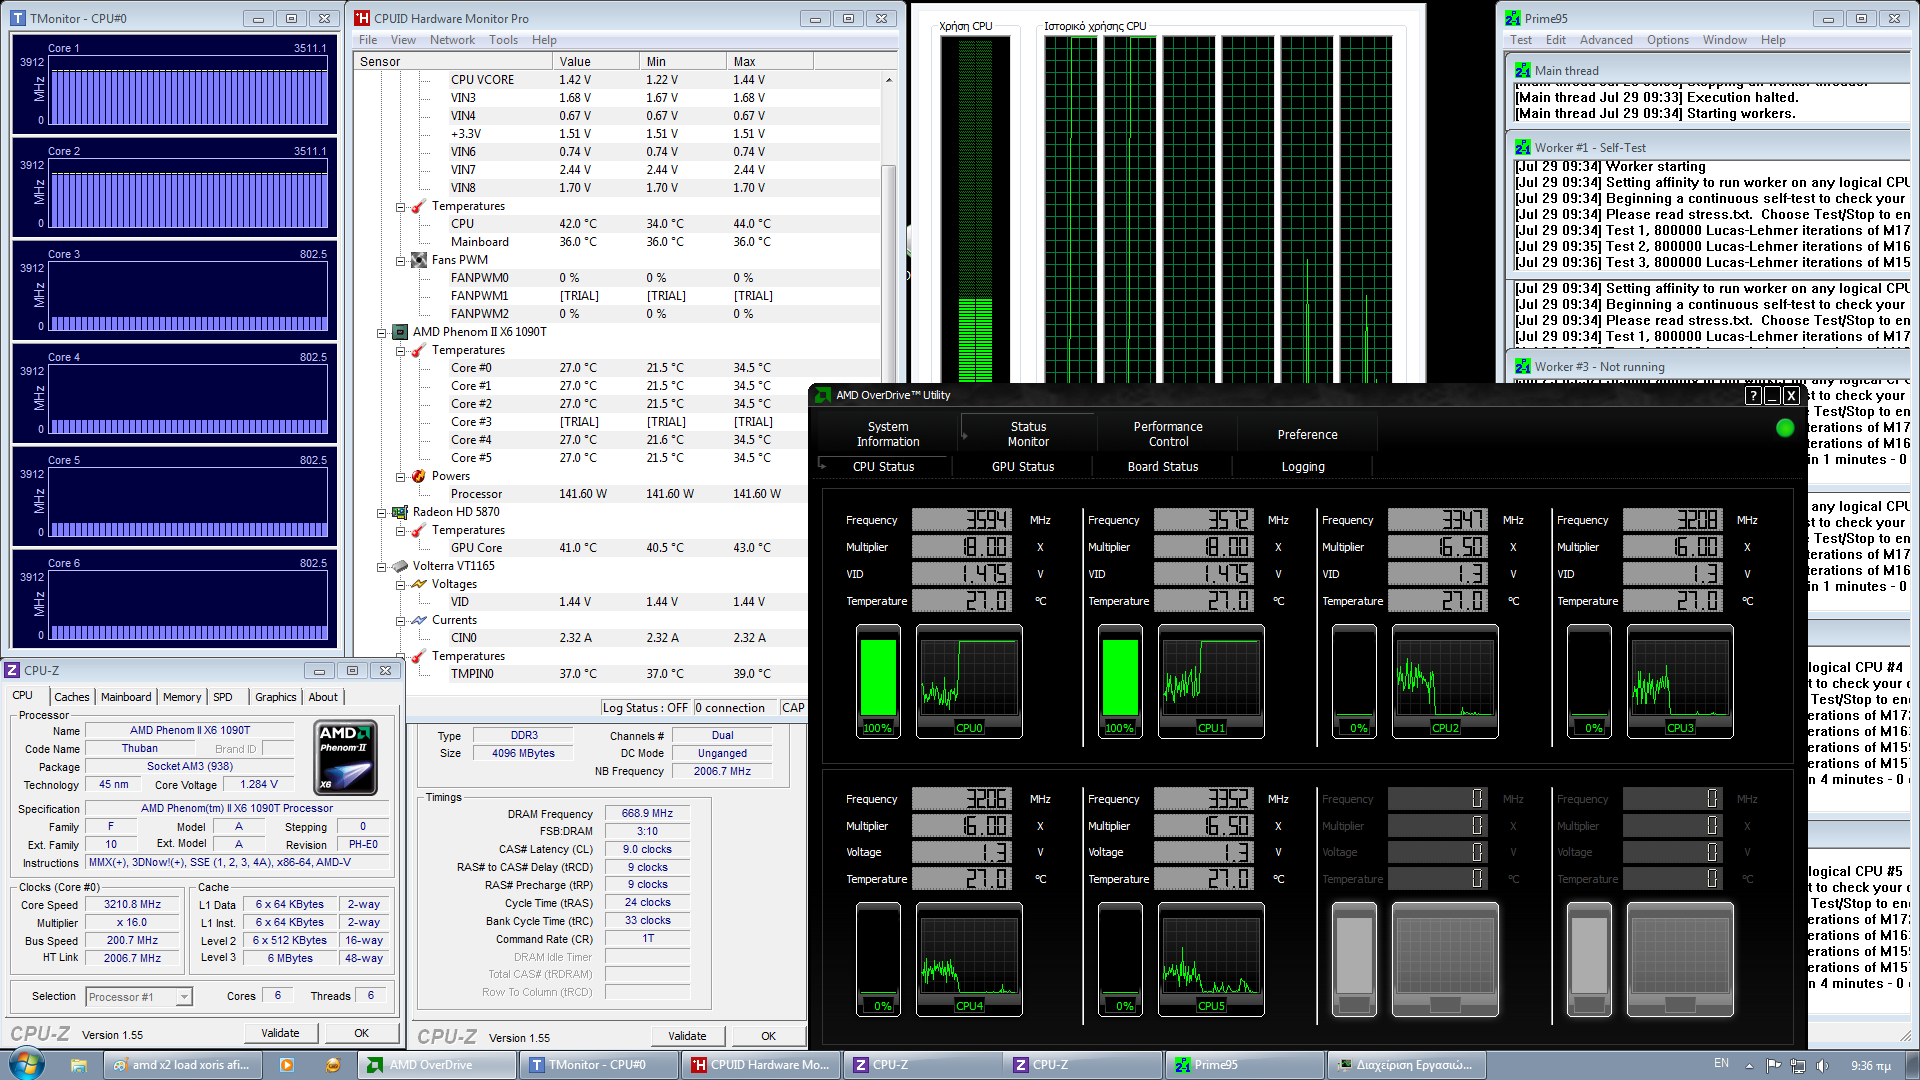
Task: Open the Windows Start orb
Action: [x=25, y=1064]
